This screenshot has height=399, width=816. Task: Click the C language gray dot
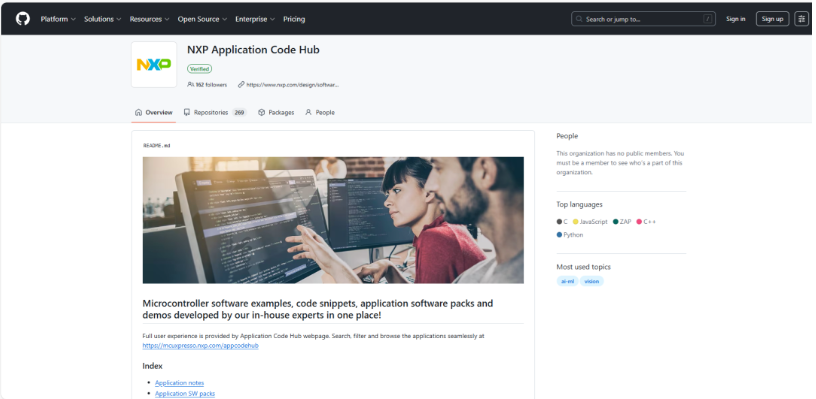tap(559, 222)
